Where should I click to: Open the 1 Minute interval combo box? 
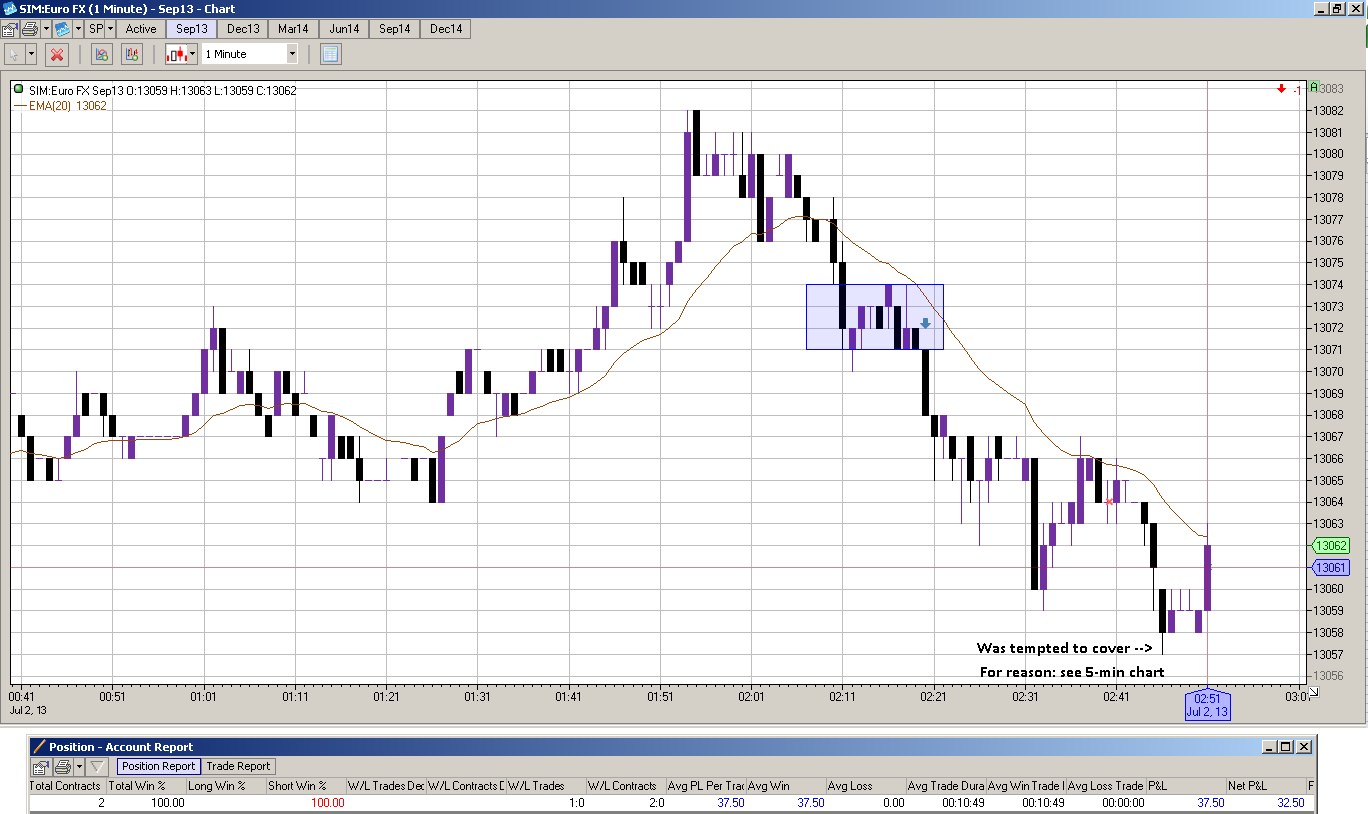(x=250, y=54)
